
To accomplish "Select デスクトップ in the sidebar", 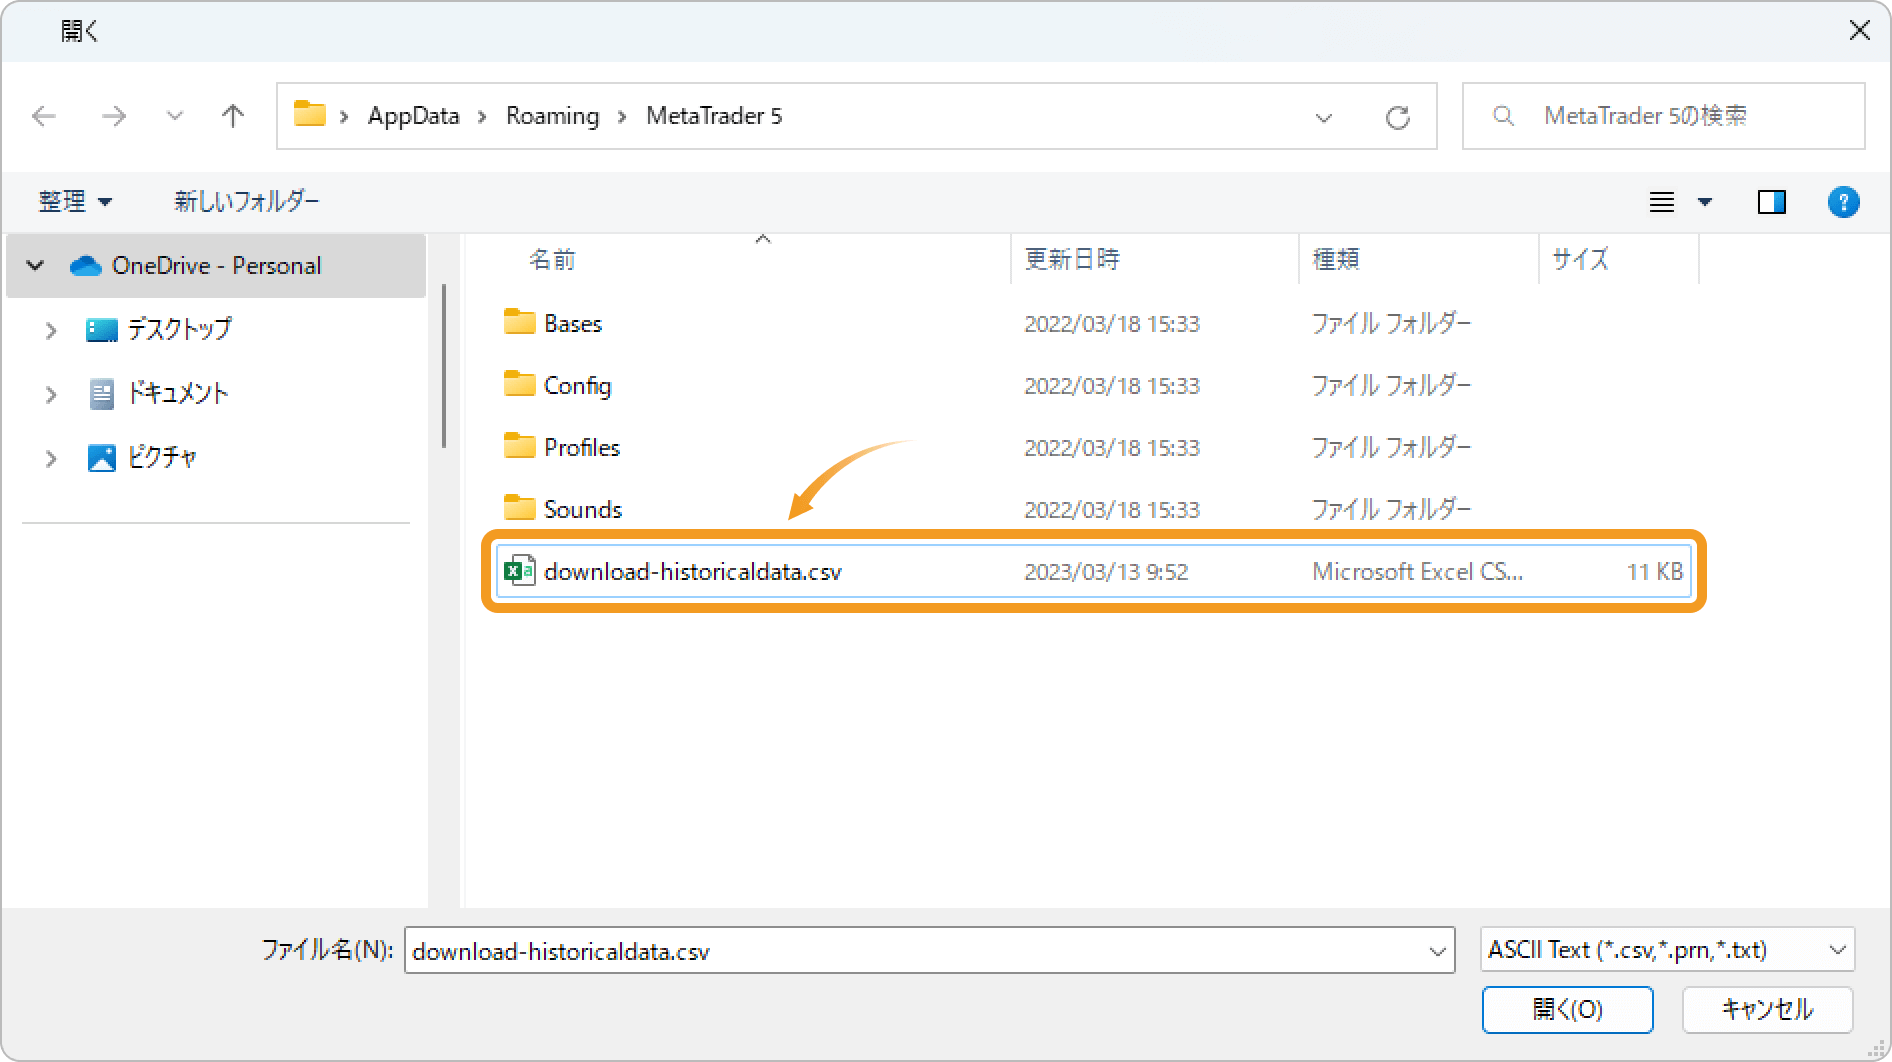I will (x=180, y=329).
